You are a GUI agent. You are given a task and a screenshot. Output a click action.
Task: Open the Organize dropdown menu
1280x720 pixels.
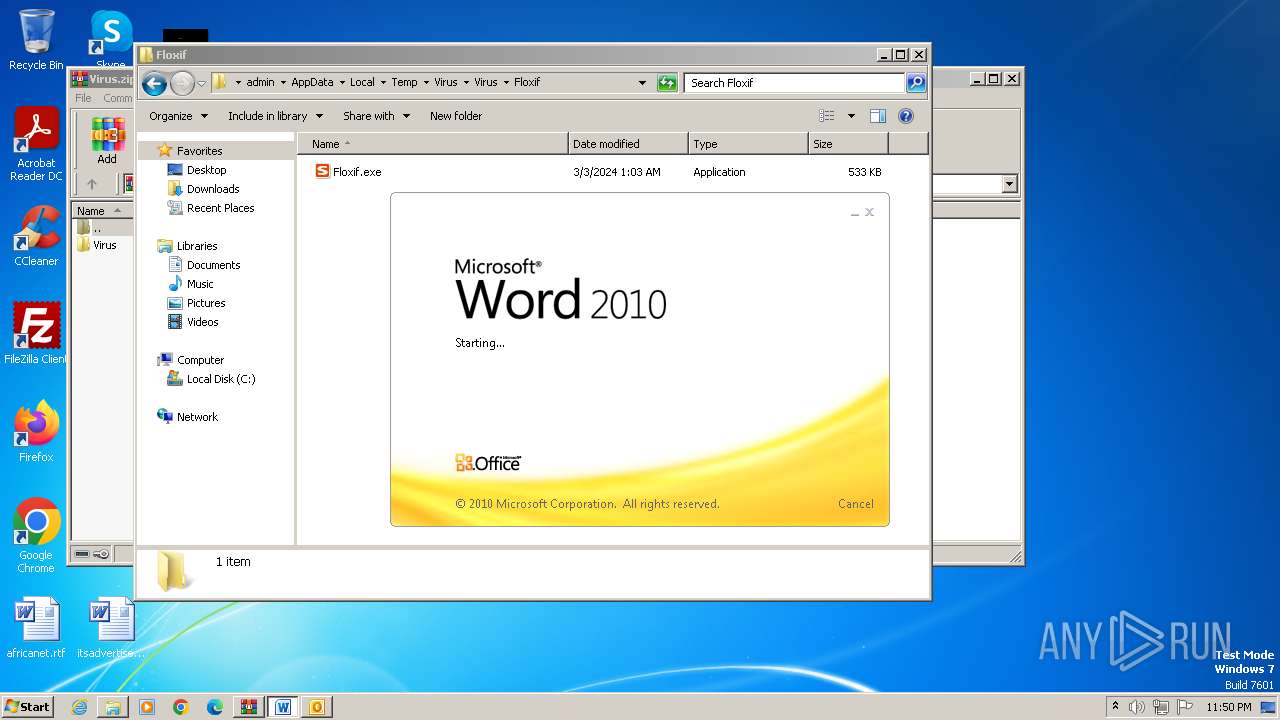point(178,116)
